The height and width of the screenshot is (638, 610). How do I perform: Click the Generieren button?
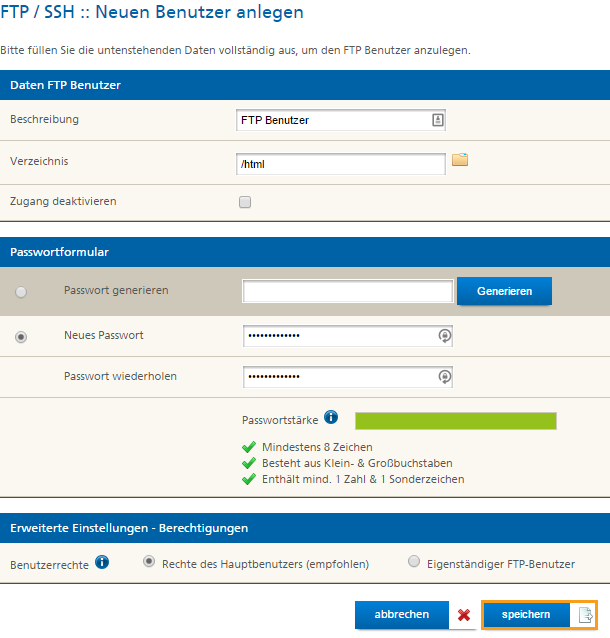pyautogui.click(x=504, y=291)
